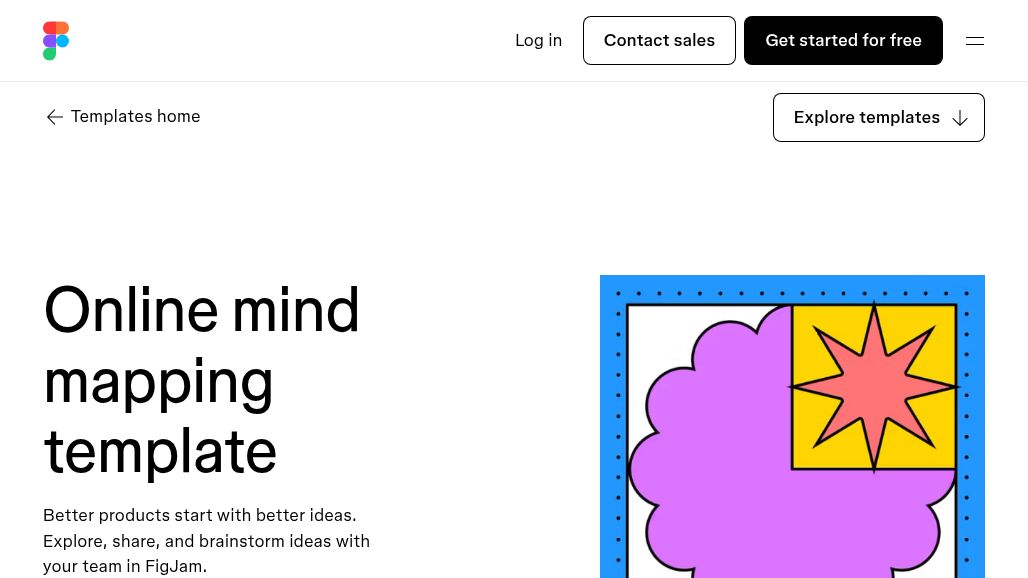
Task: Click the Figma logo icon
Action: click(x=56, y=40)
